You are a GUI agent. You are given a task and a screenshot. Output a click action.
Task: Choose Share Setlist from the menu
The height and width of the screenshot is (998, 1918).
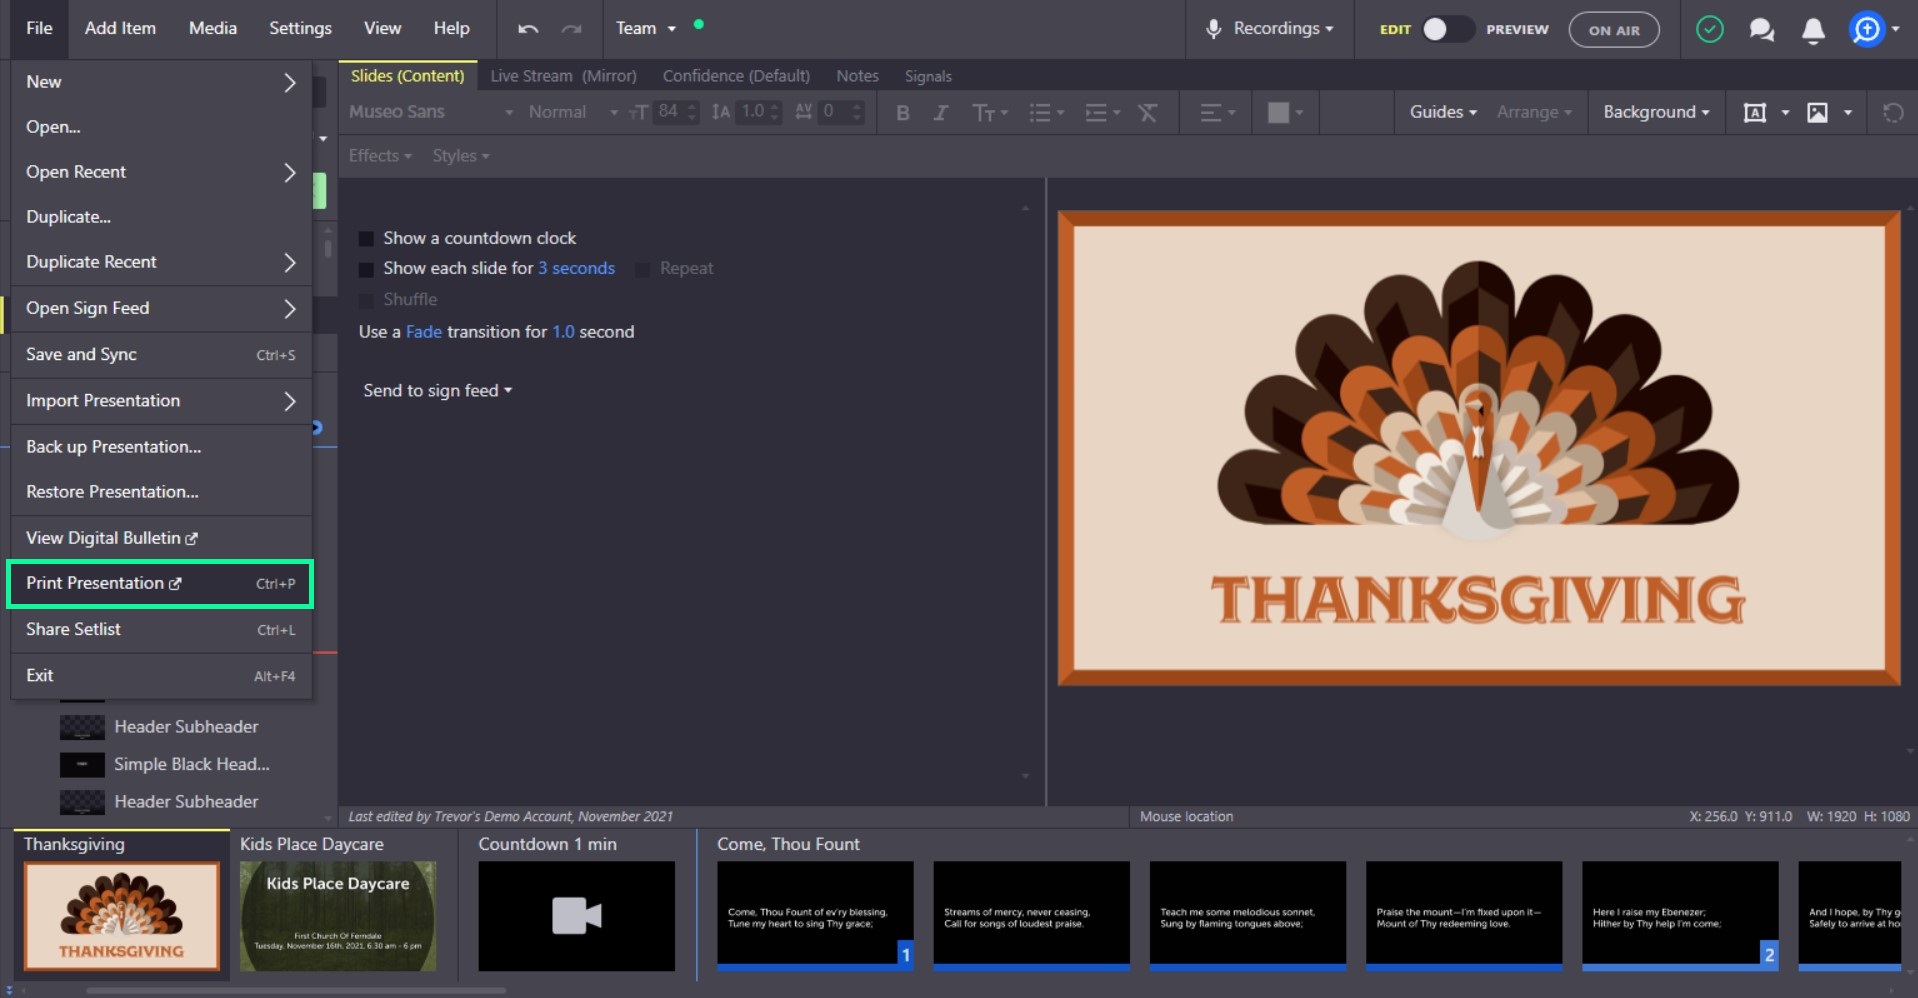pyautogui.click(x=161, y=630)
